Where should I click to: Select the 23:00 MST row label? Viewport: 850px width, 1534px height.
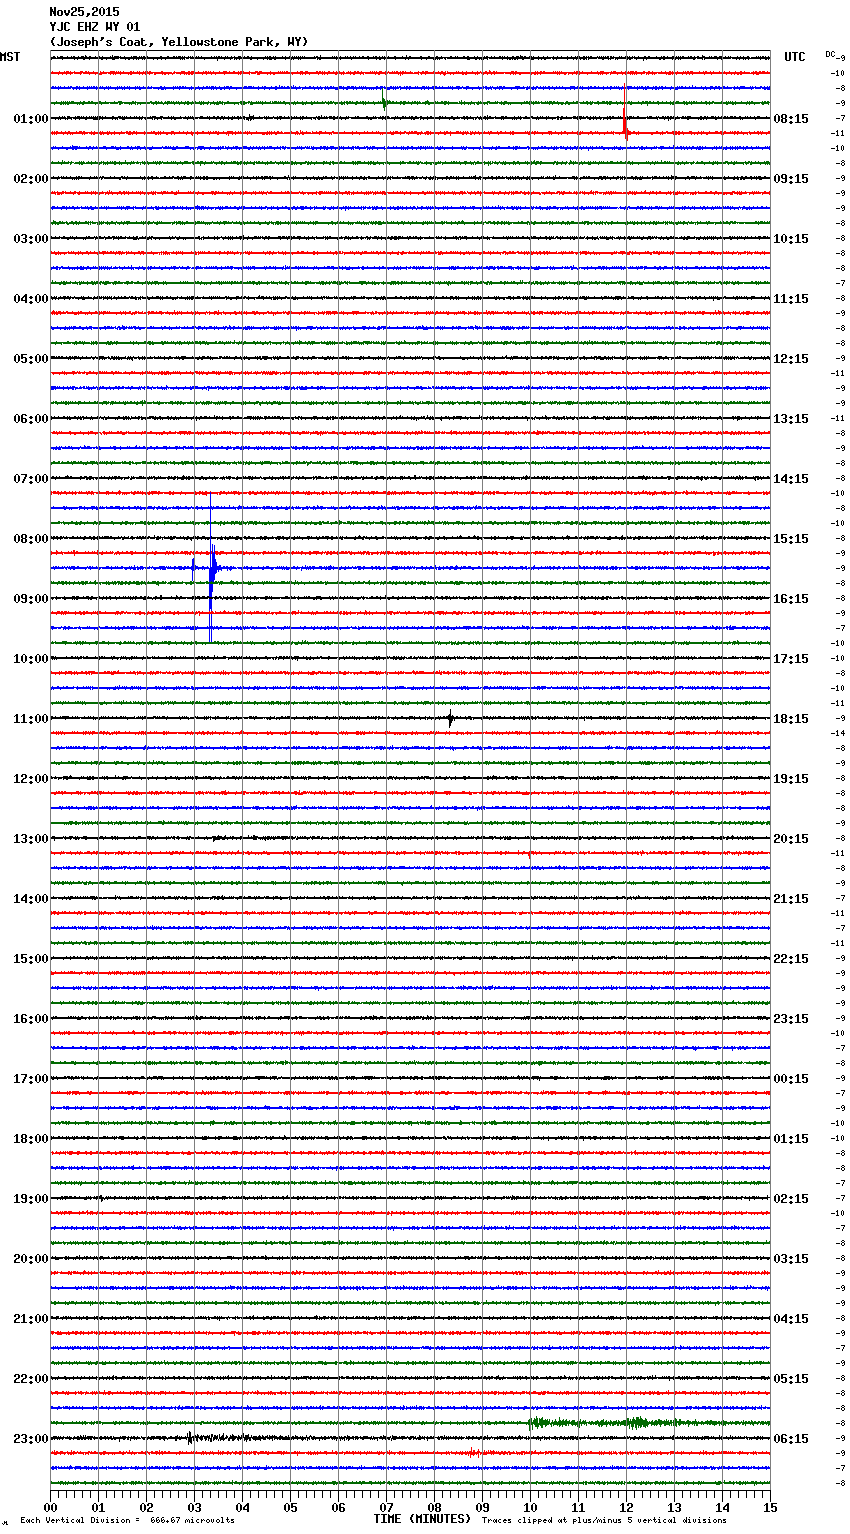pos(31,1439)
